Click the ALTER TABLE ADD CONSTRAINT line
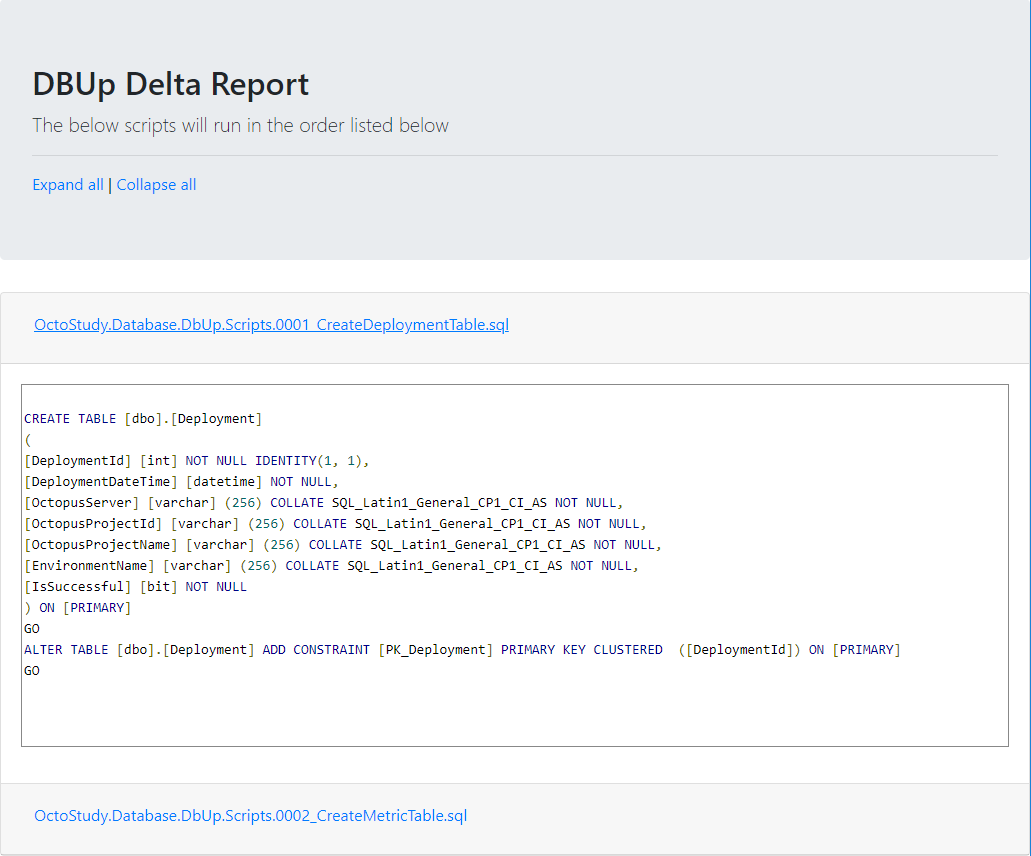The image size is (1031, 856). (462, 650)
